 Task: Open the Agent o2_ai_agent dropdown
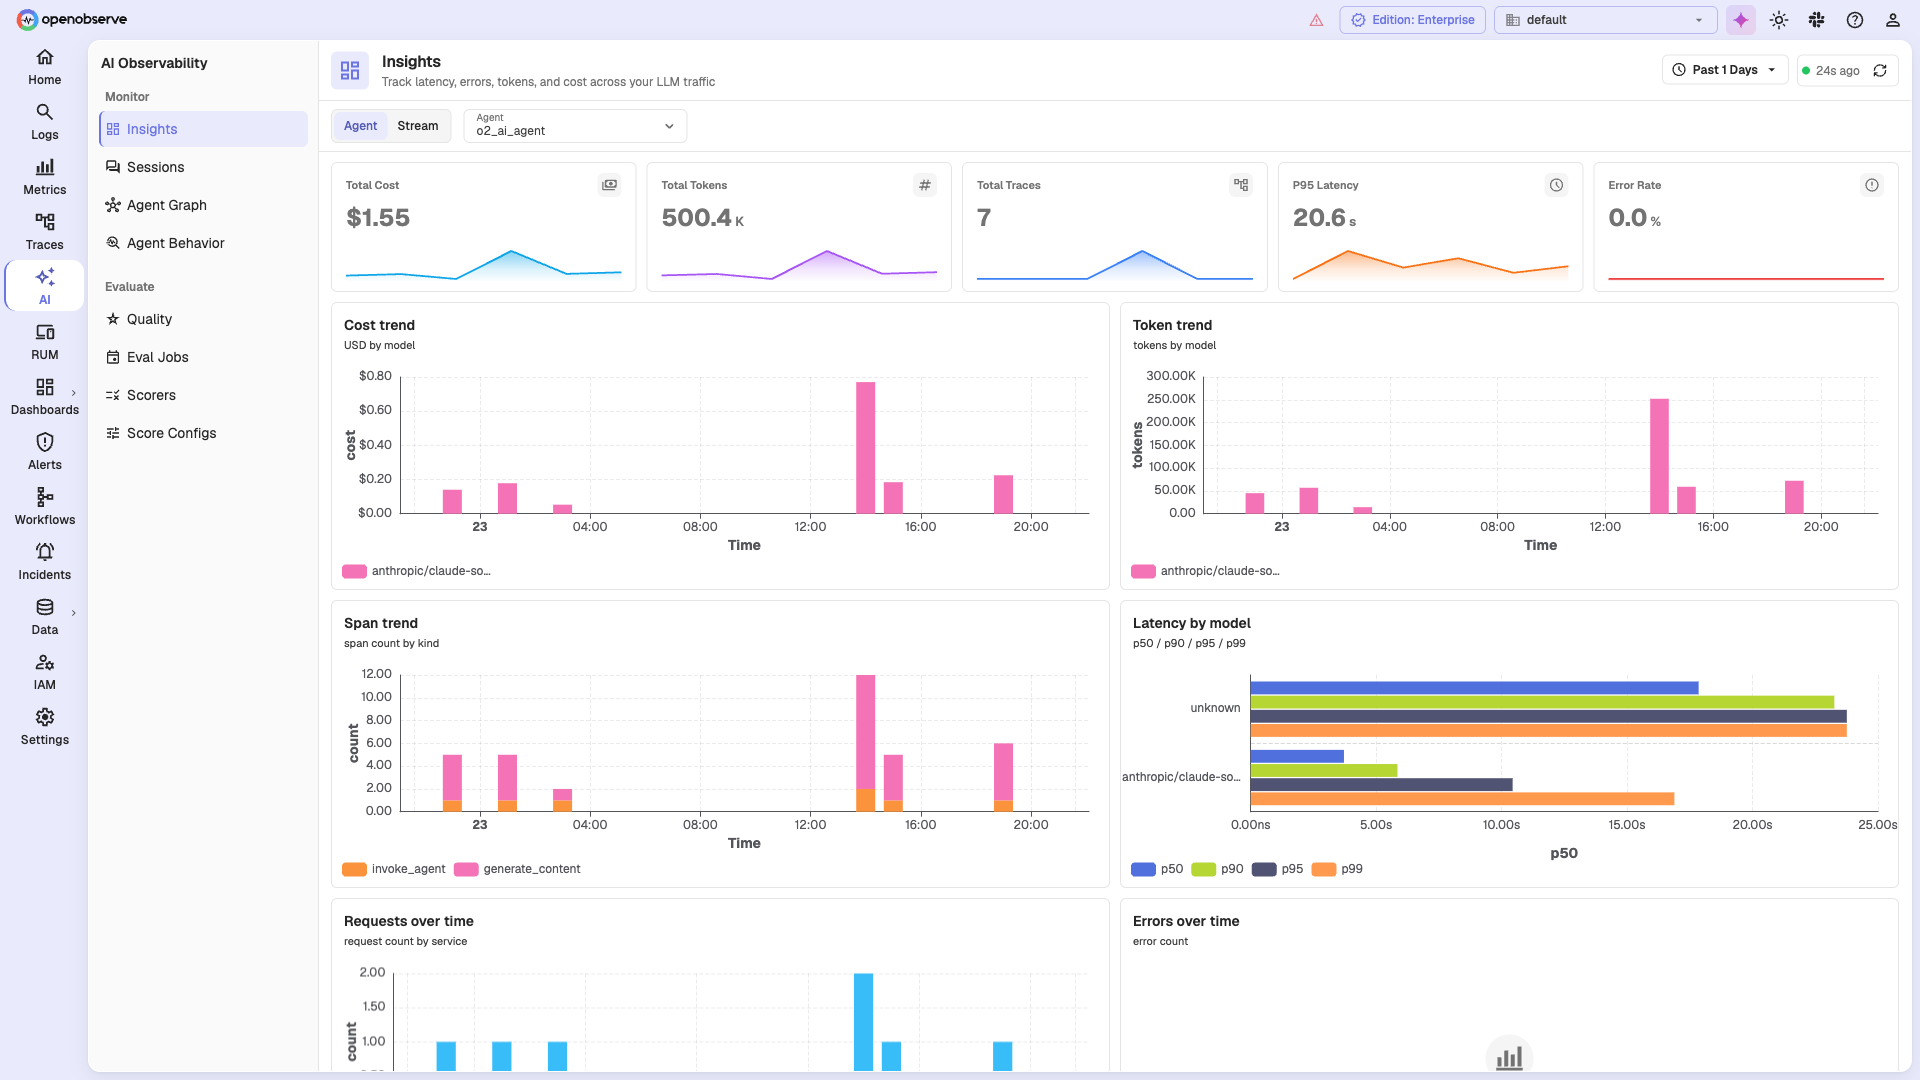click(x=575, y=126)
